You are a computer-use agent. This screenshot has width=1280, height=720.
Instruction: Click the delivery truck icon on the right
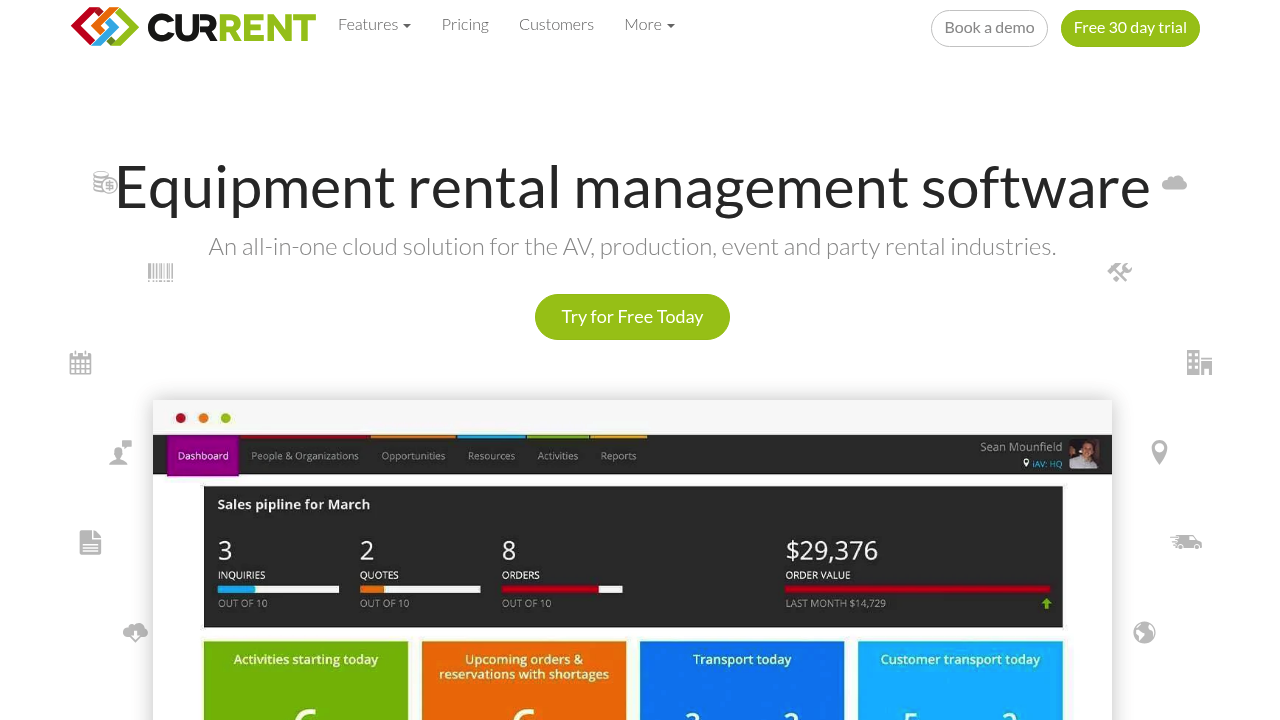1186,541
